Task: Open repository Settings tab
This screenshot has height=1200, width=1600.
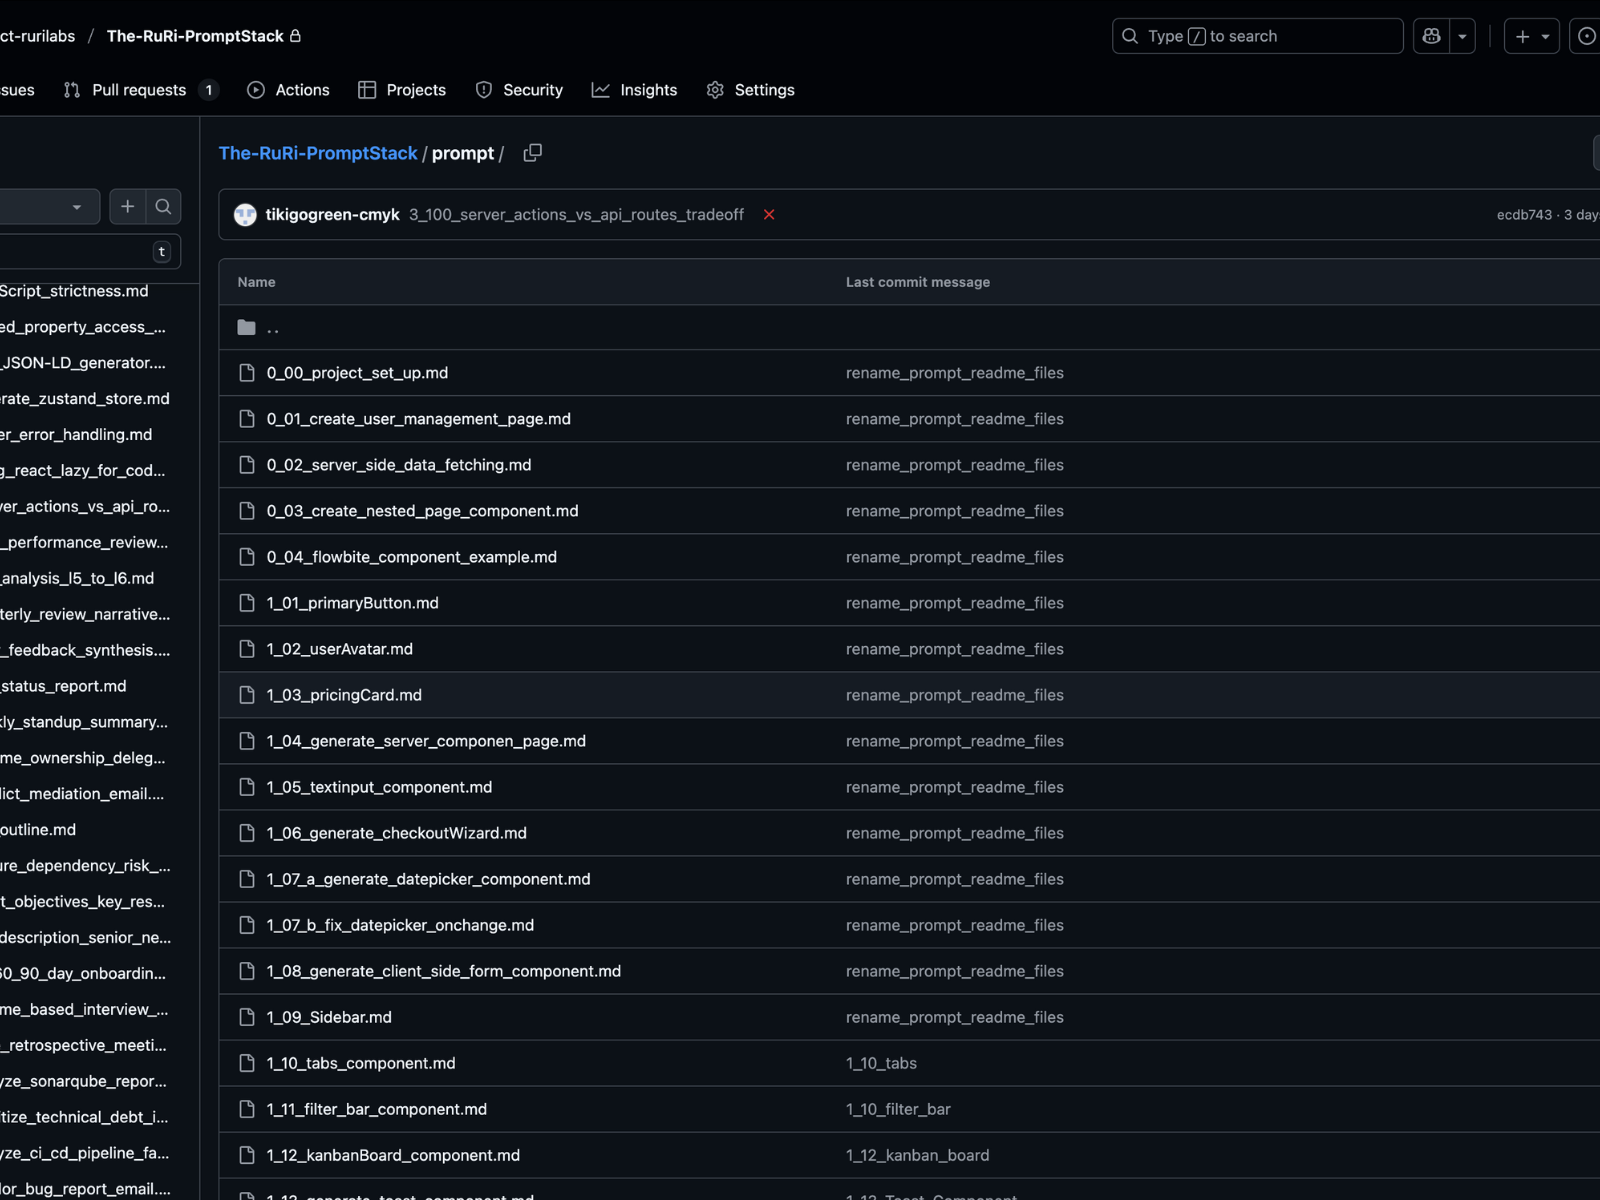Action: point(751,90)
